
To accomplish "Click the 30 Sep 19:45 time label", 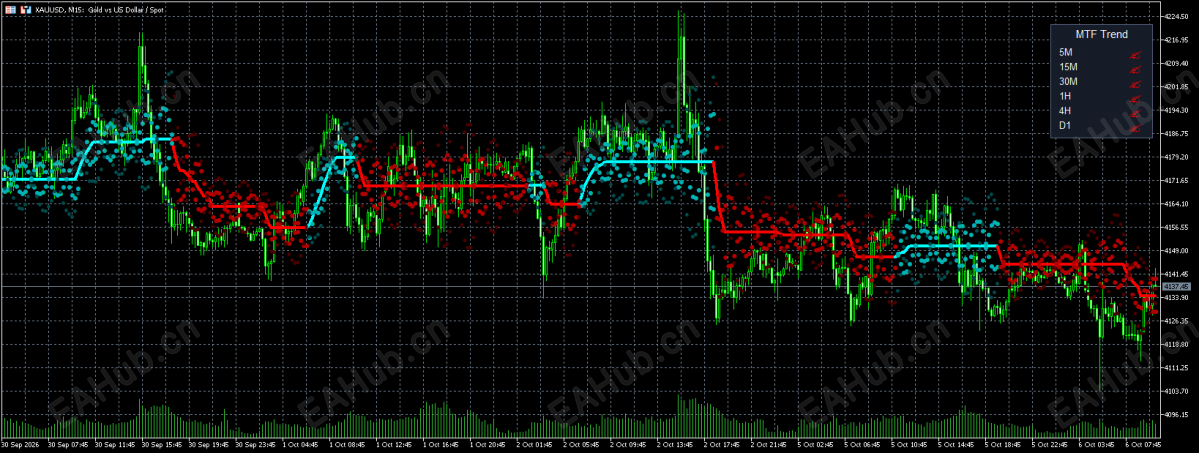I will click(210, 444).
